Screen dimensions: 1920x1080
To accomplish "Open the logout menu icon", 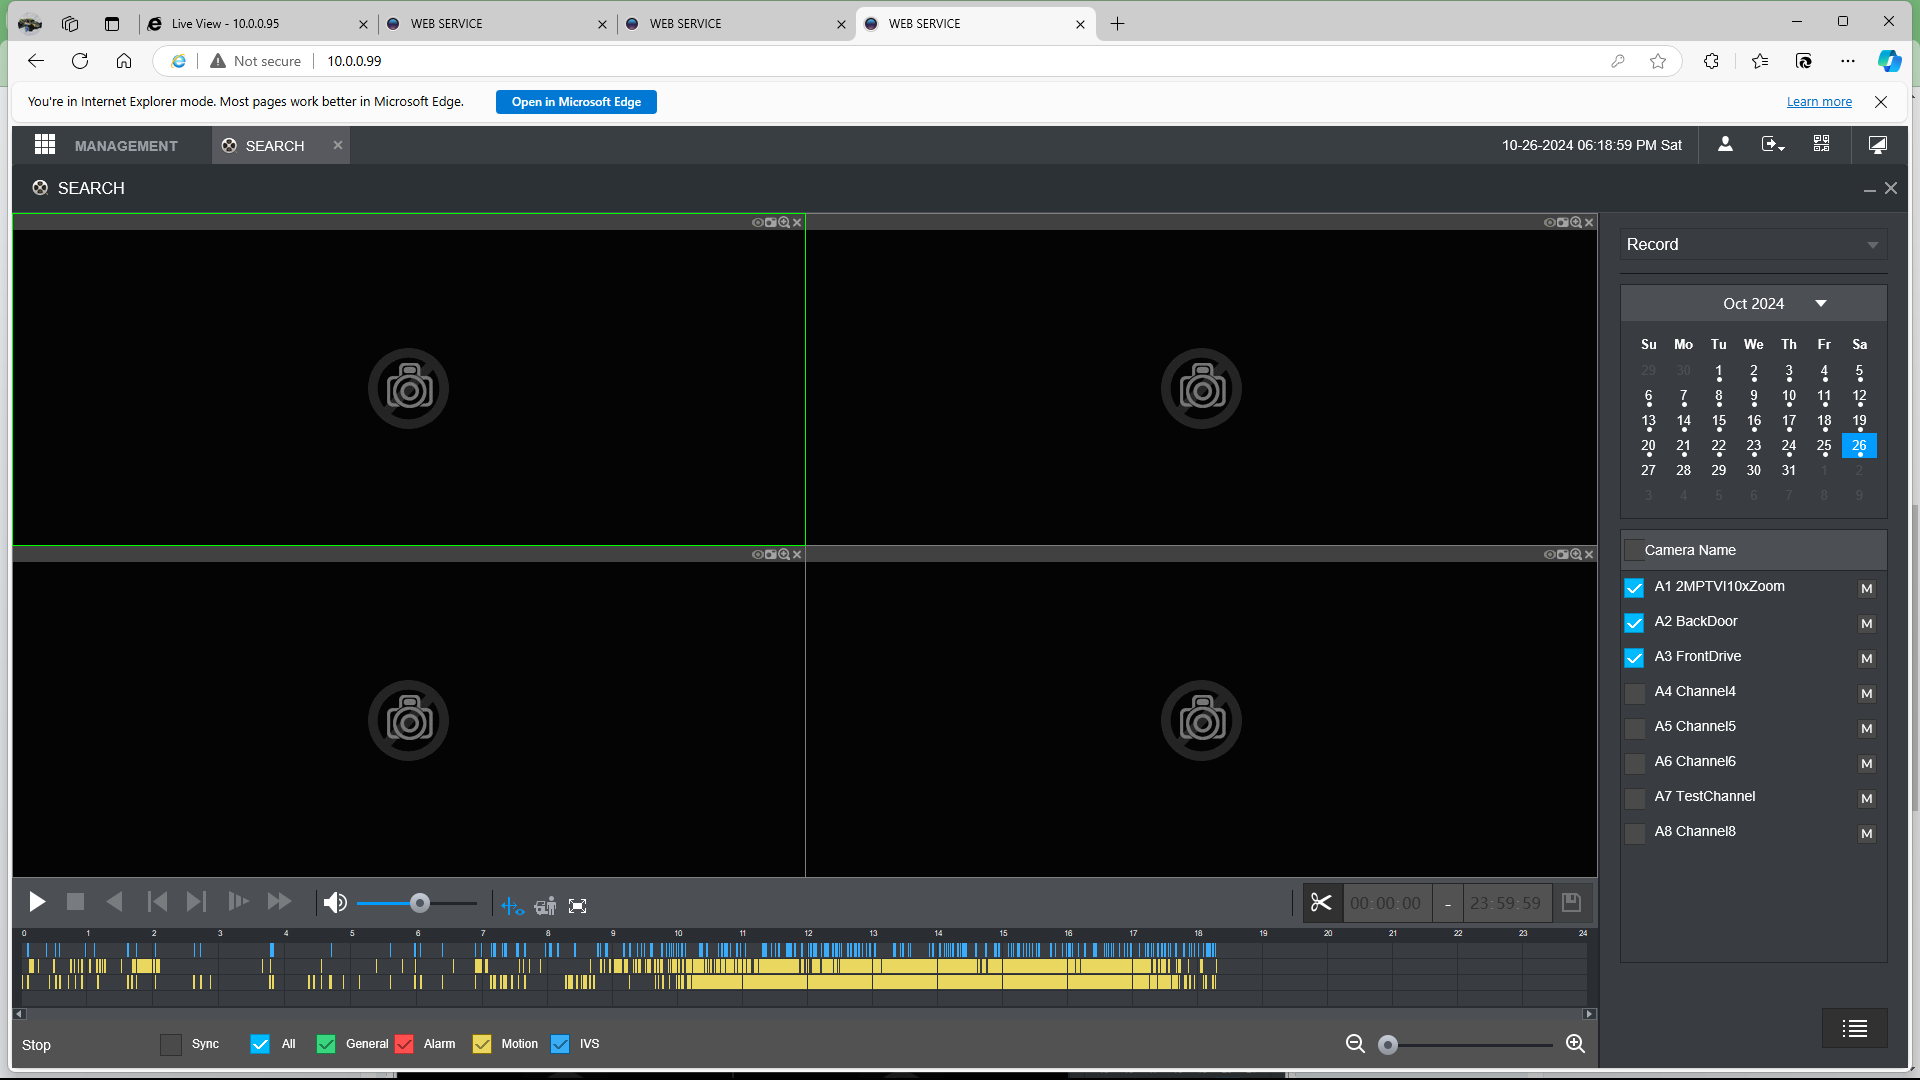I will [1772, 145].
